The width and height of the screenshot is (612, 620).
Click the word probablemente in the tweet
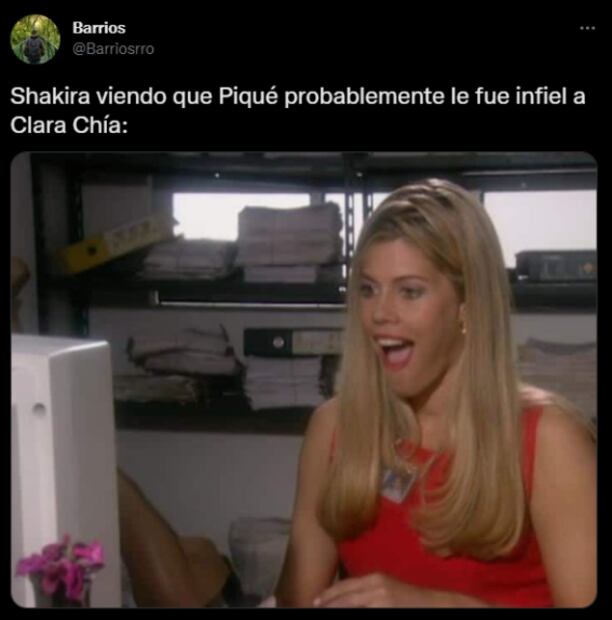click(x=365, y=97)
